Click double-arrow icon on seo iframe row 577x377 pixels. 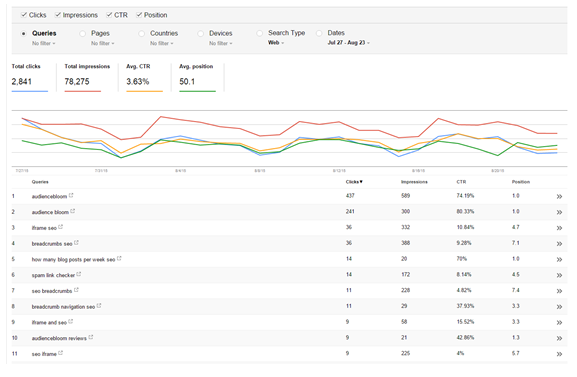point(559,354)
